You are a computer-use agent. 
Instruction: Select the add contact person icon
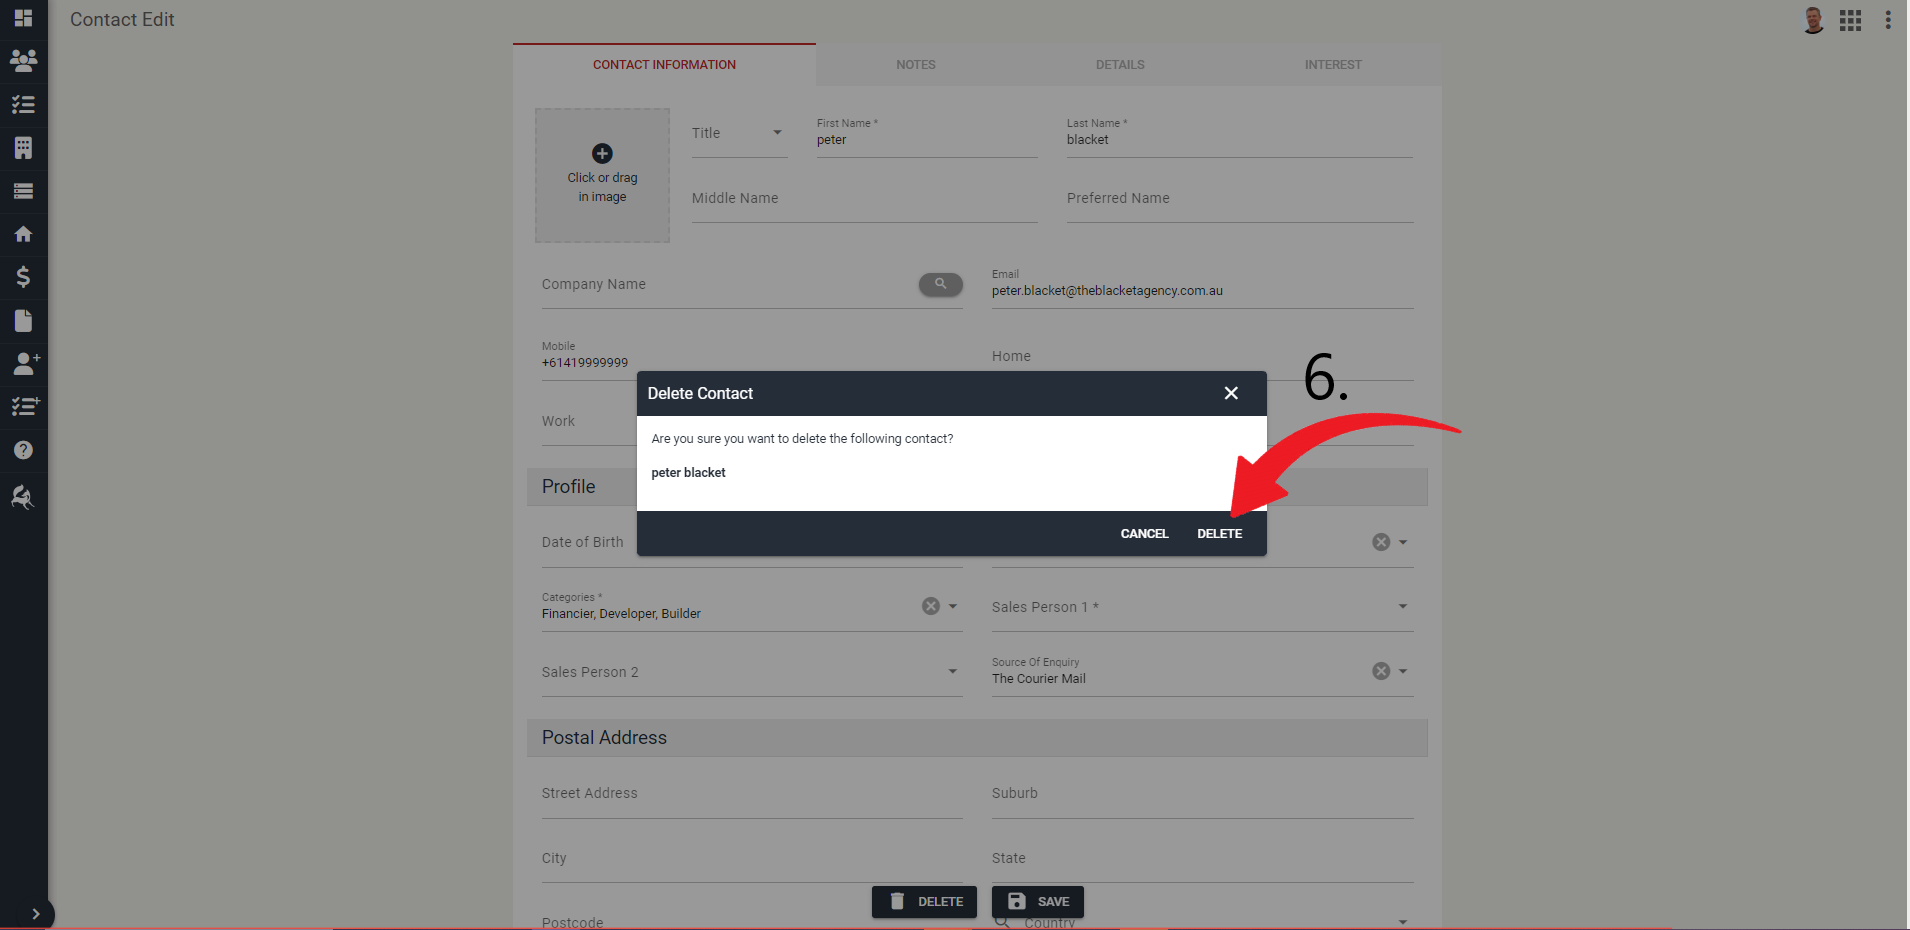pos(22,364)
